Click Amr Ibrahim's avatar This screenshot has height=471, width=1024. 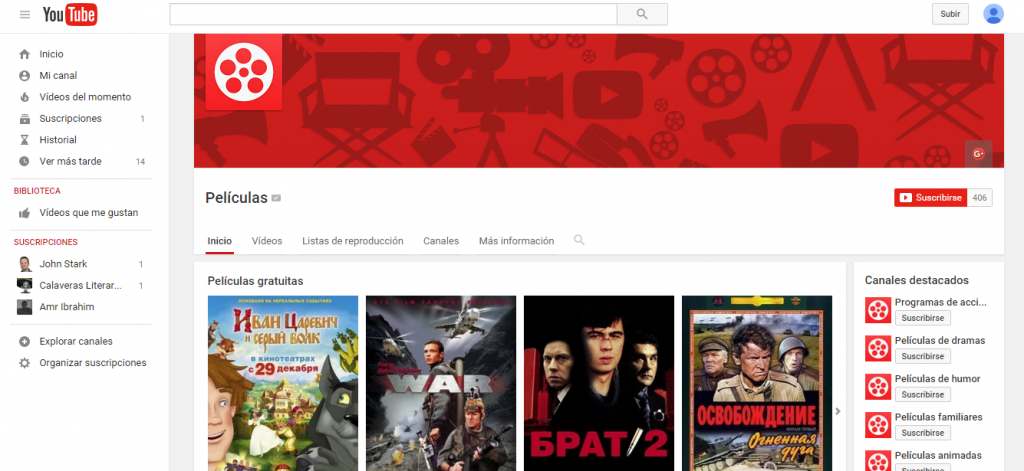25,307
